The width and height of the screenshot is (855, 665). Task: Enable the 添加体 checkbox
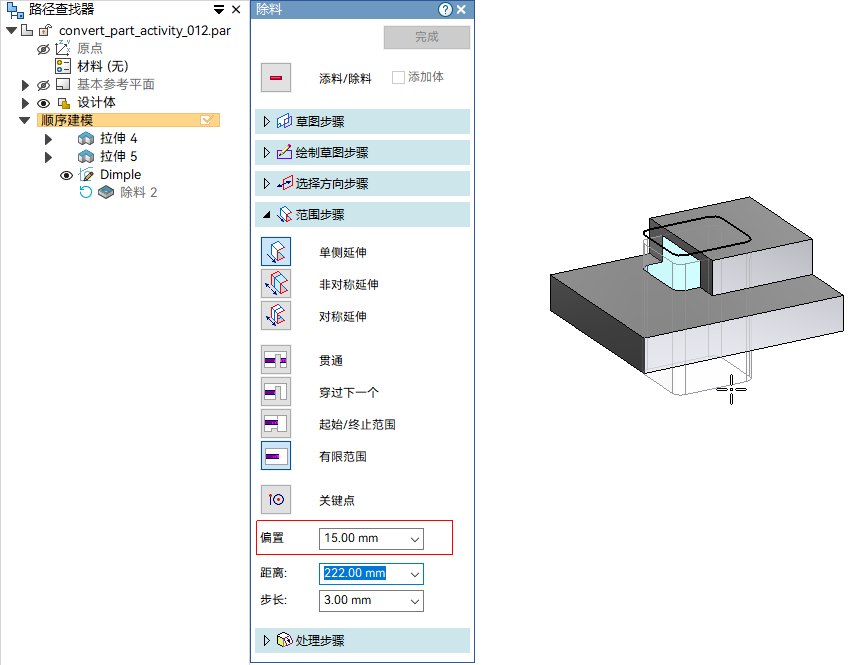398,77
